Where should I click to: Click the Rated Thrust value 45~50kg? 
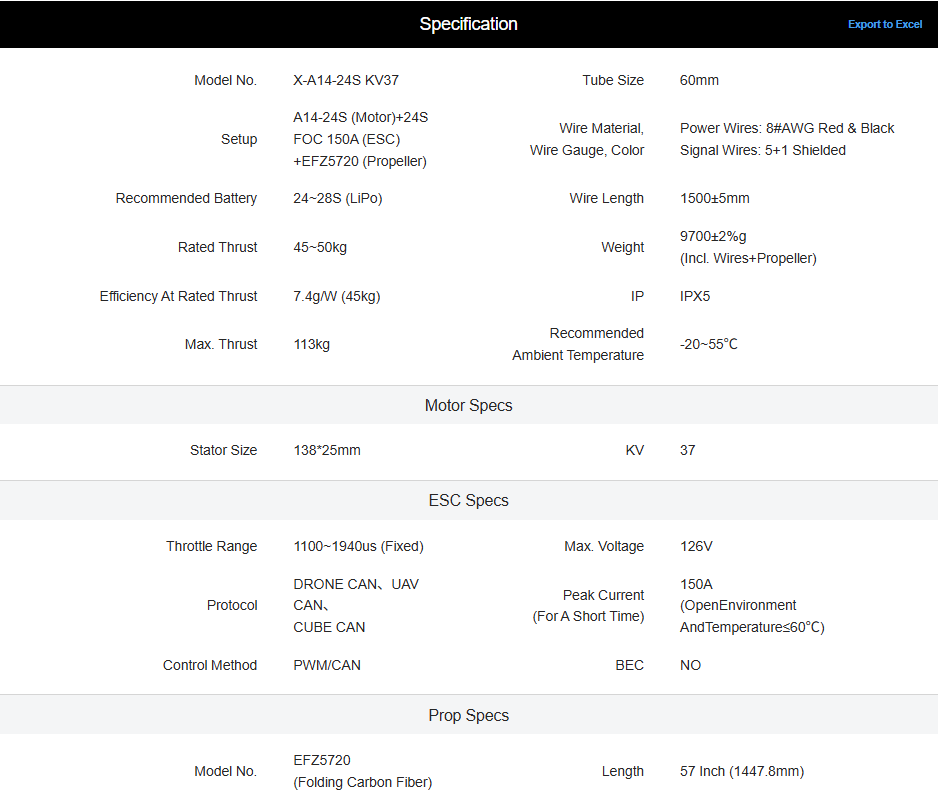pyautogui.click(x=320, y=248)
